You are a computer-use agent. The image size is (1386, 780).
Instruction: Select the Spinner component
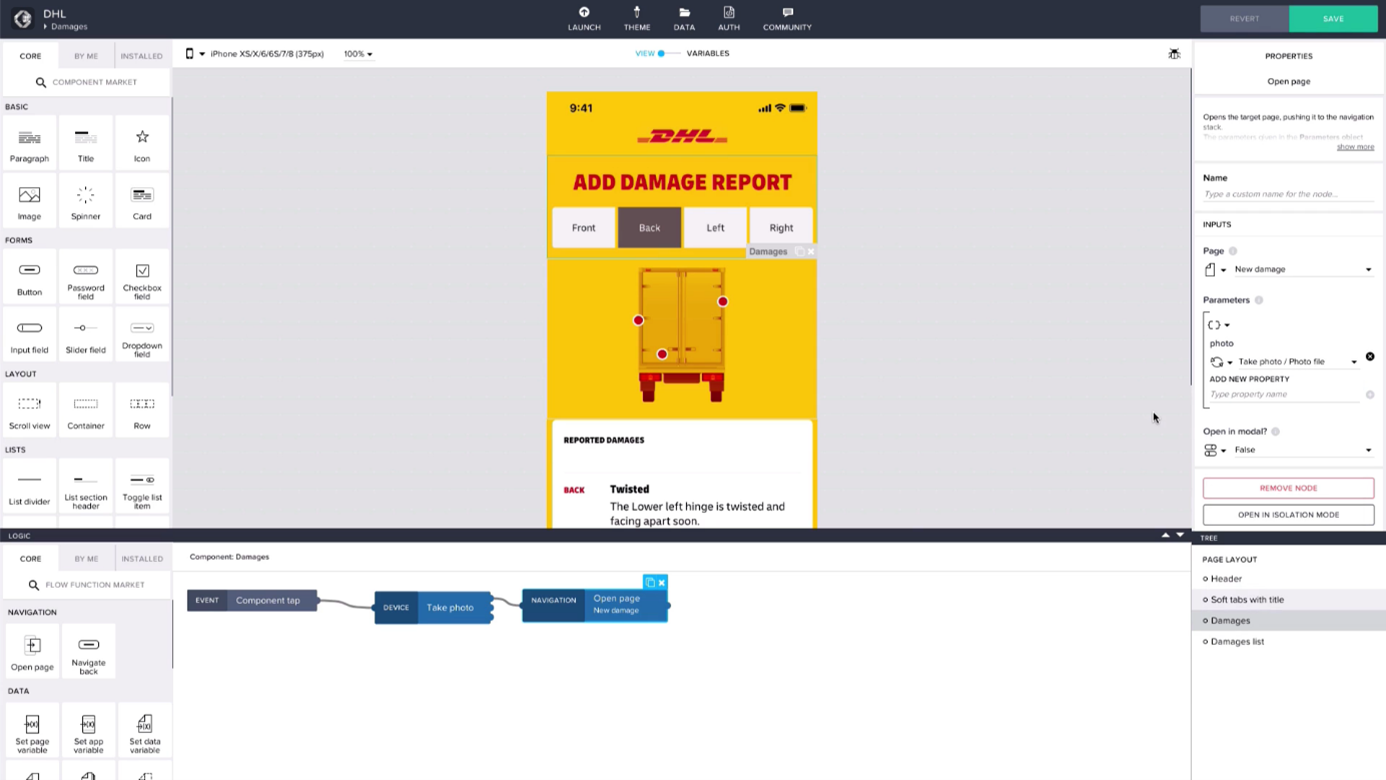pyautogui.click(x=86, y=202)
